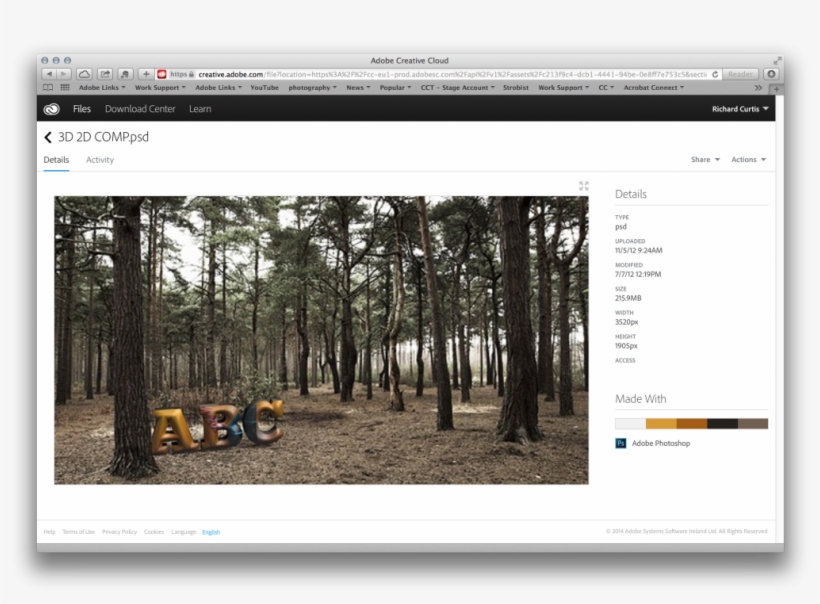
Task: Reload the page using the address bar icon
Action: pos(715,74)
